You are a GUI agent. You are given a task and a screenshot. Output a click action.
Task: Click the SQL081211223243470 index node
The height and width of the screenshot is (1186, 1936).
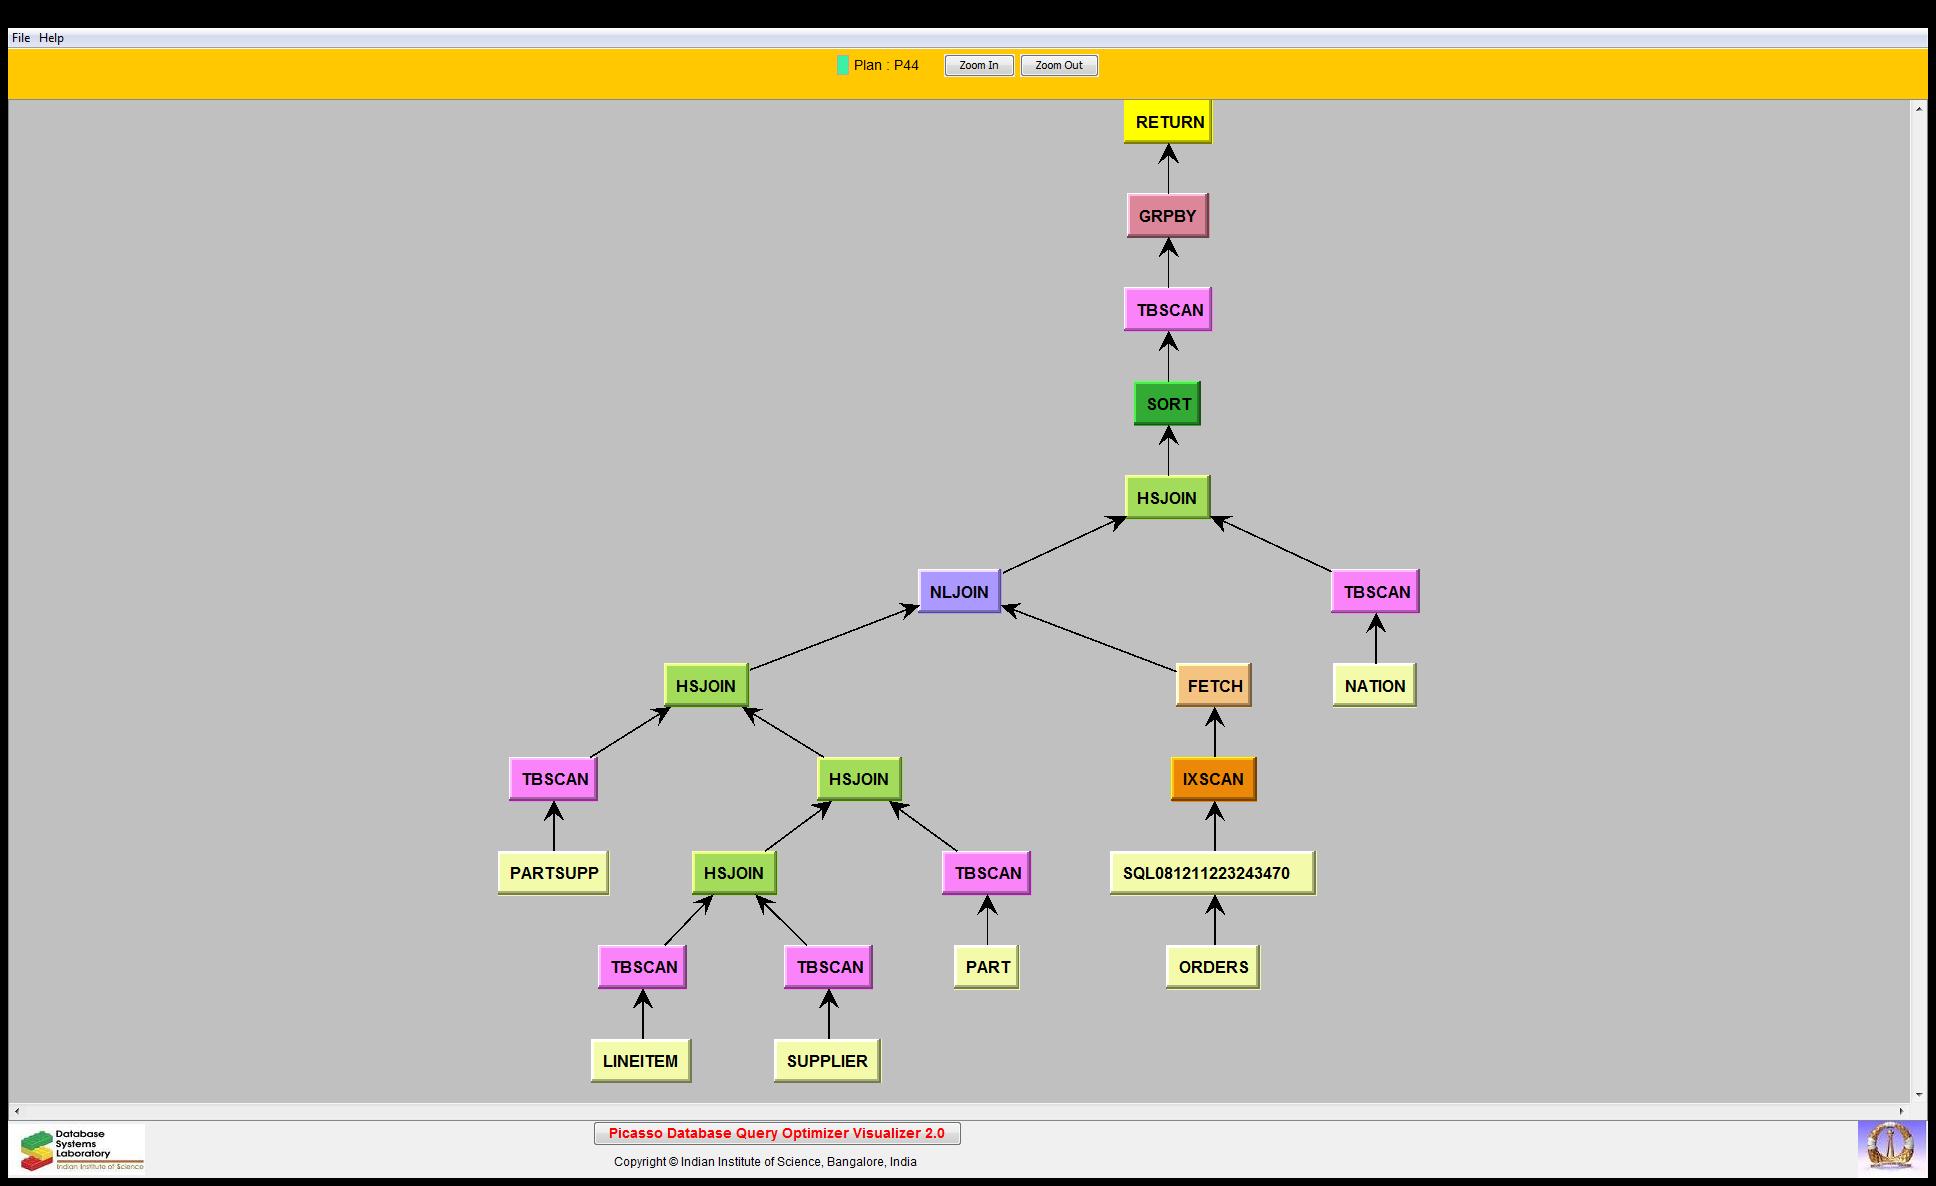pos(1212,873)
